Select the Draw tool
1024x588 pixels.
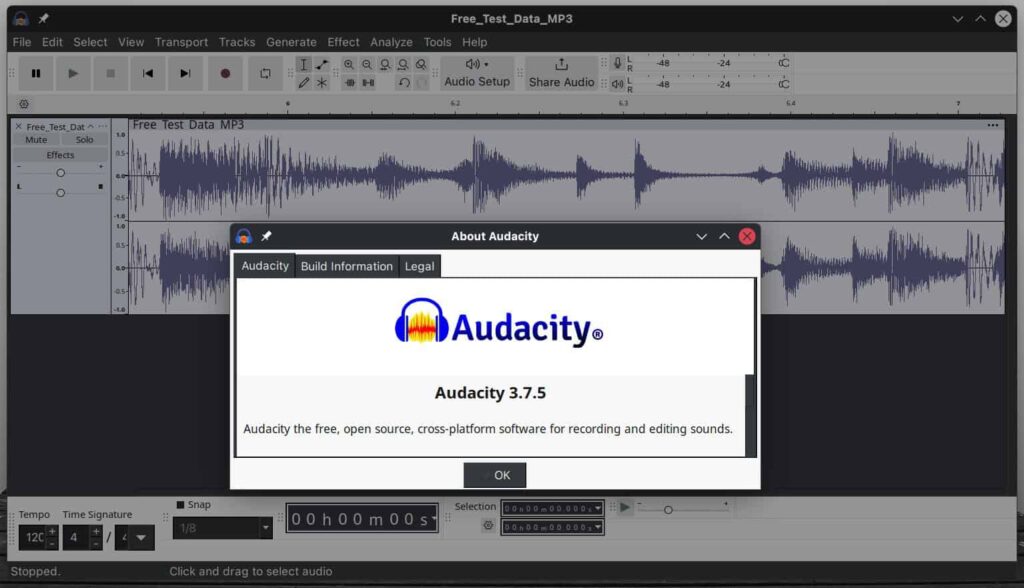pyautogui.click(x=306, y=83)
